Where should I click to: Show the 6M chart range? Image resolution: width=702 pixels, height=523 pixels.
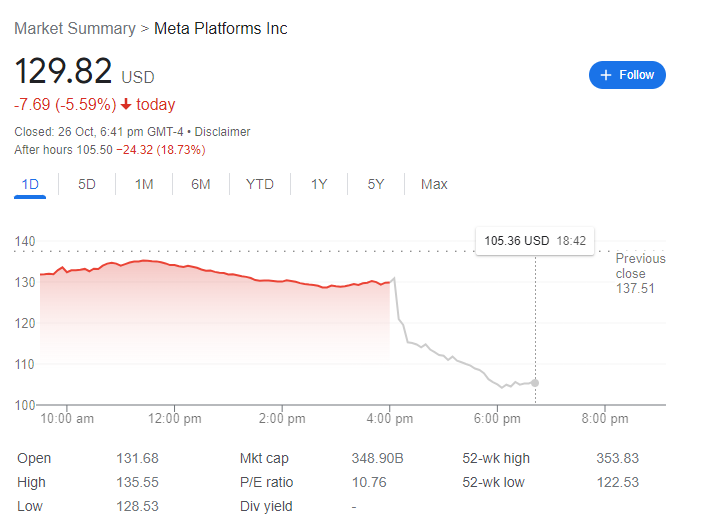pos(201,184)
